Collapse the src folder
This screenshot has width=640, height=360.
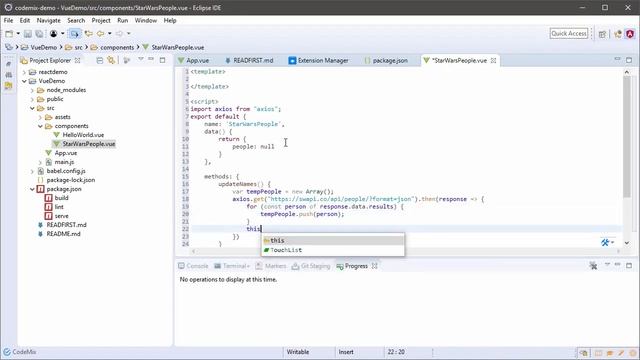tap(32, 108)
